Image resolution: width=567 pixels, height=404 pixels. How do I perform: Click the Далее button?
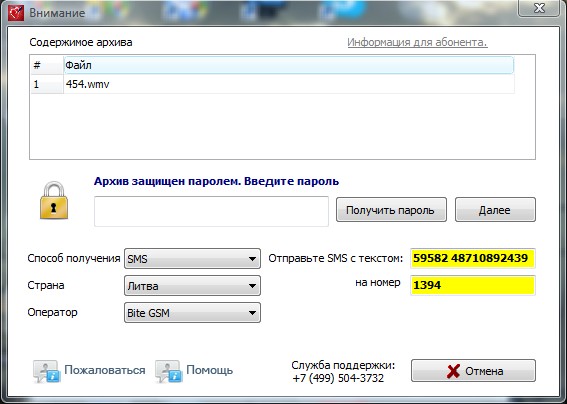[495, 210]
